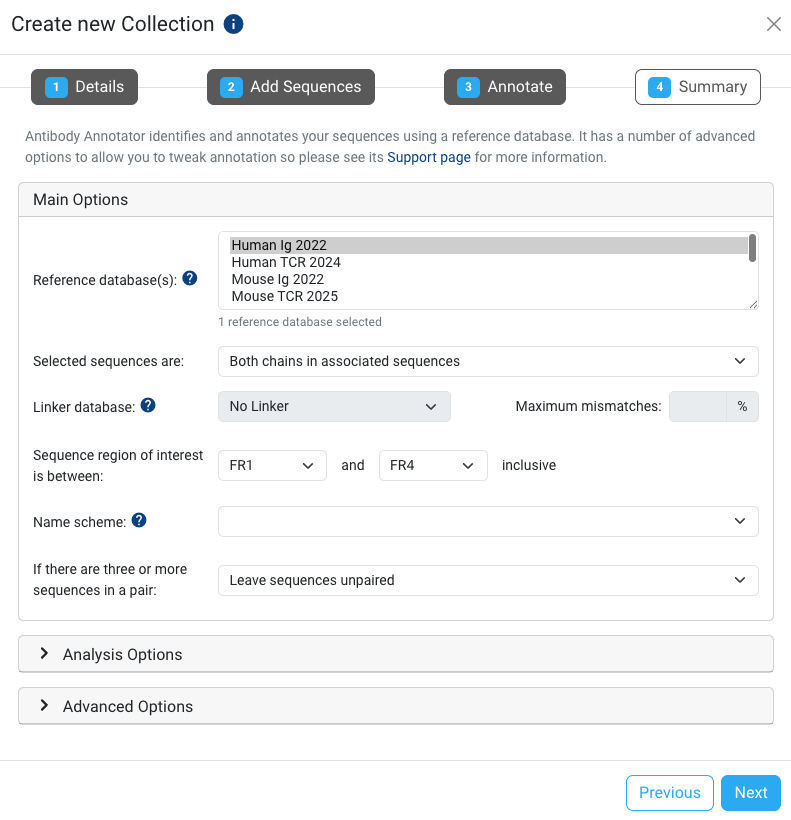Viewport: 791px width, 820px height.
Task: Select Mouse TCR 2025 in reference list
Action: click(285, 296)
